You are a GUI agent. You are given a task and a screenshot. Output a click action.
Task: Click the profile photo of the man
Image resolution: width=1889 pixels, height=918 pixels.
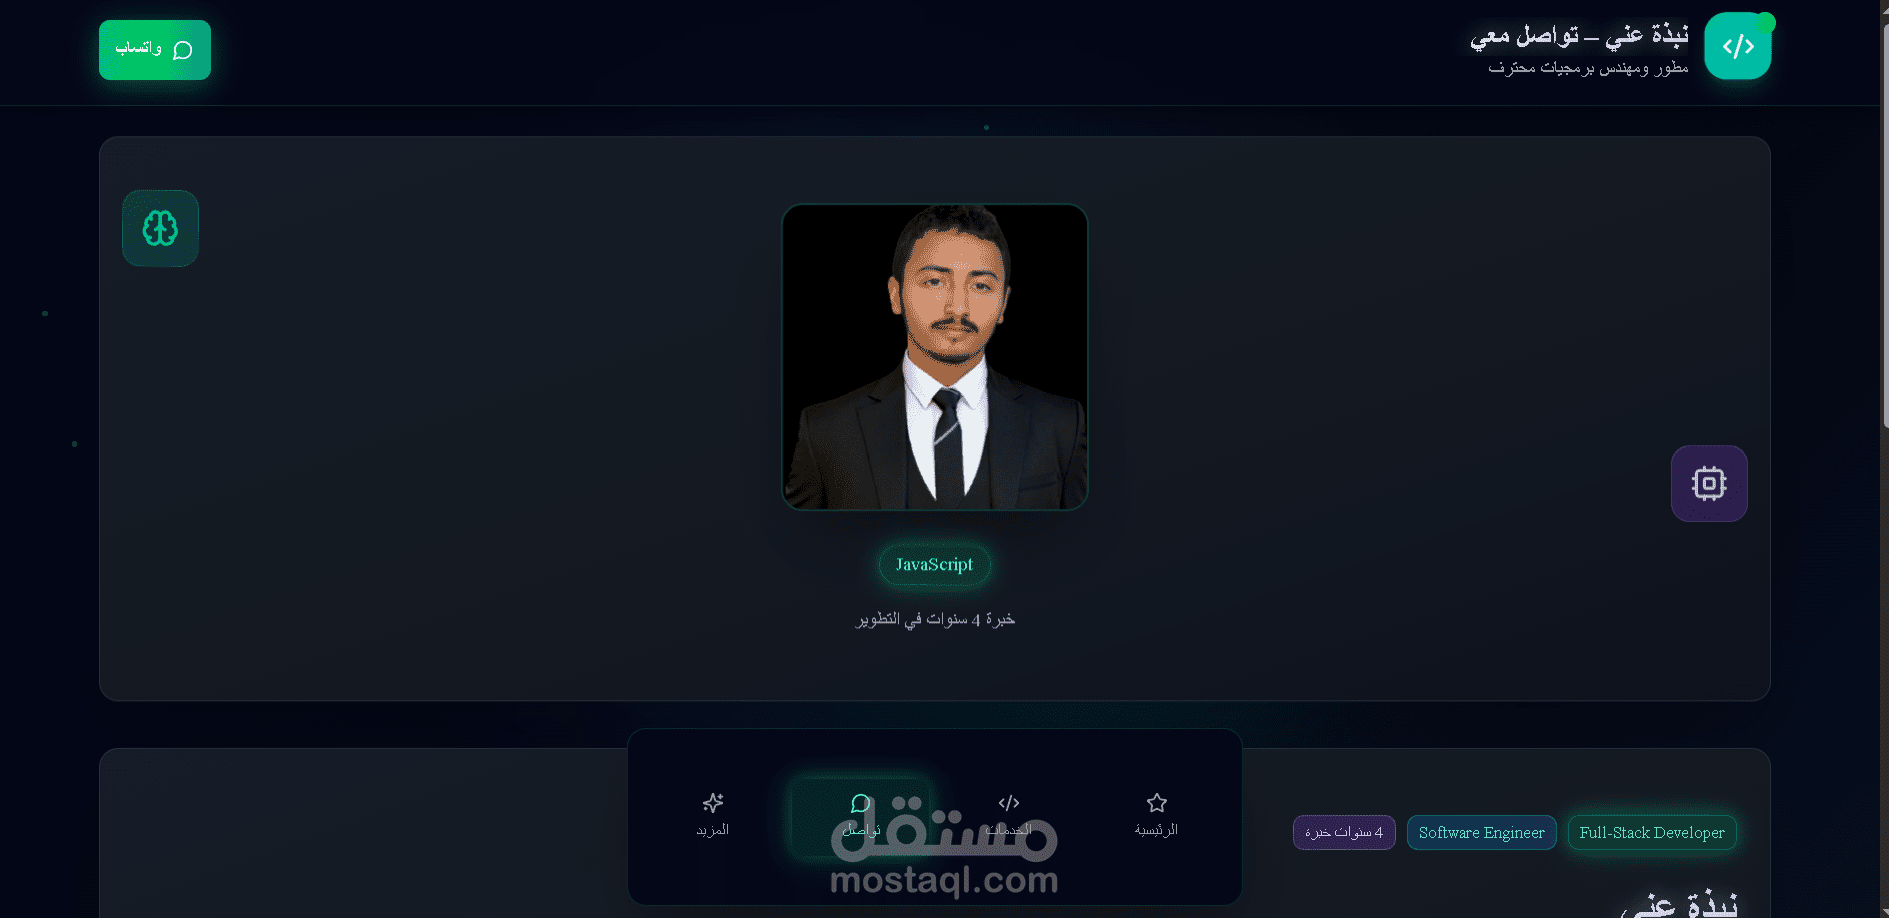pyautogui.click(x=934, y=357)
